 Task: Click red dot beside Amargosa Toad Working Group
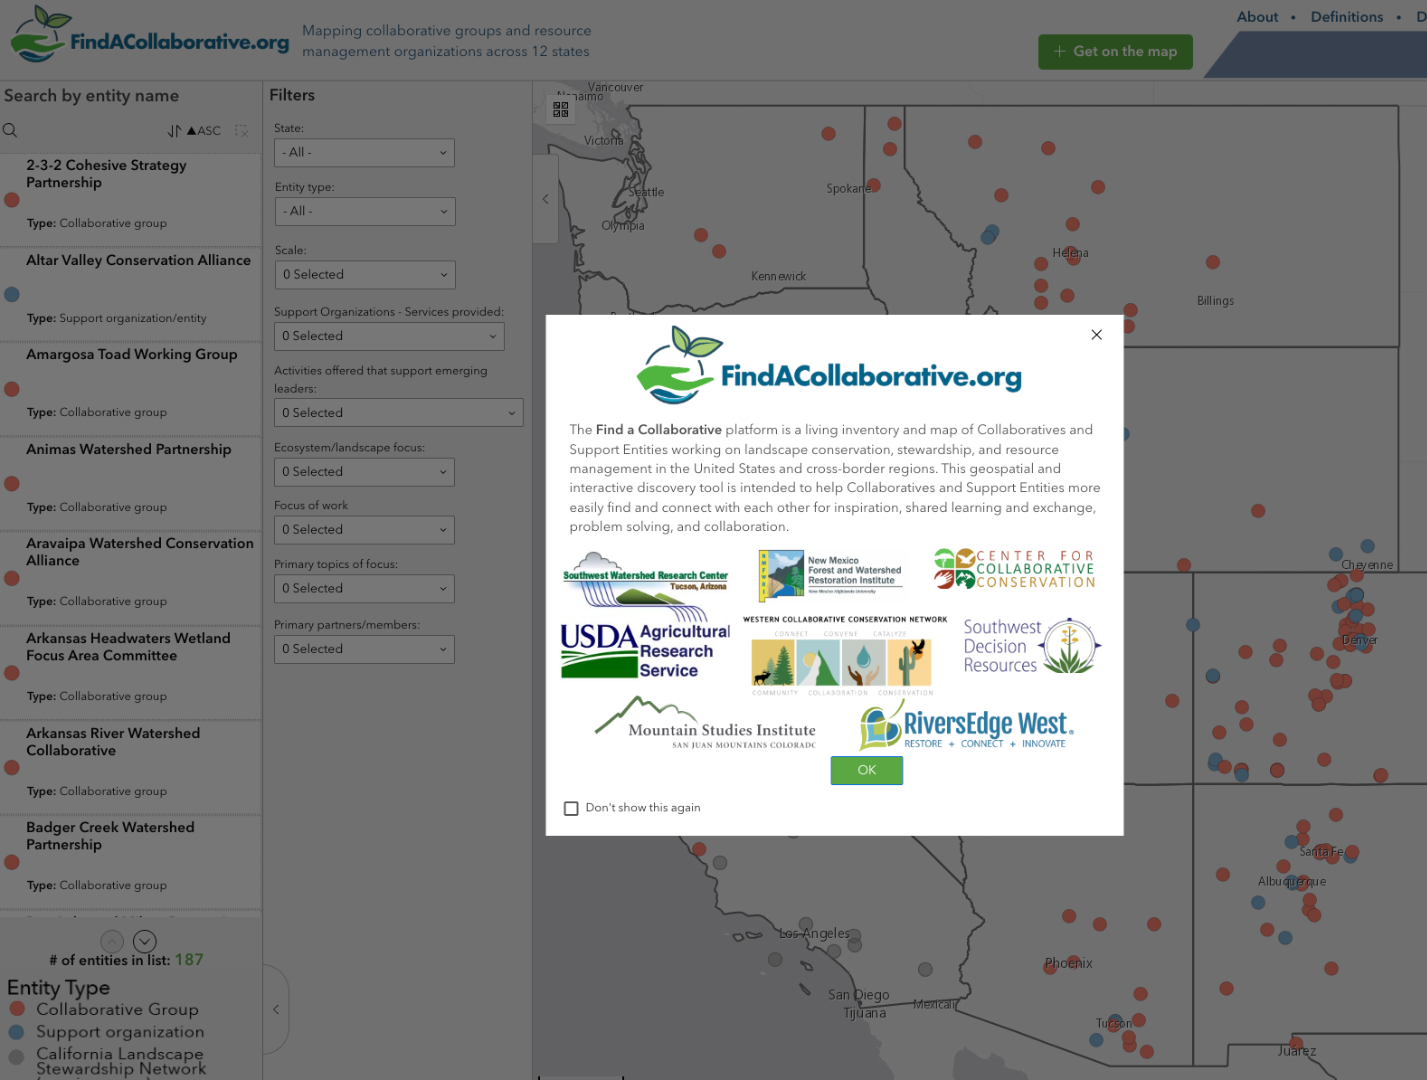point(12,389)
